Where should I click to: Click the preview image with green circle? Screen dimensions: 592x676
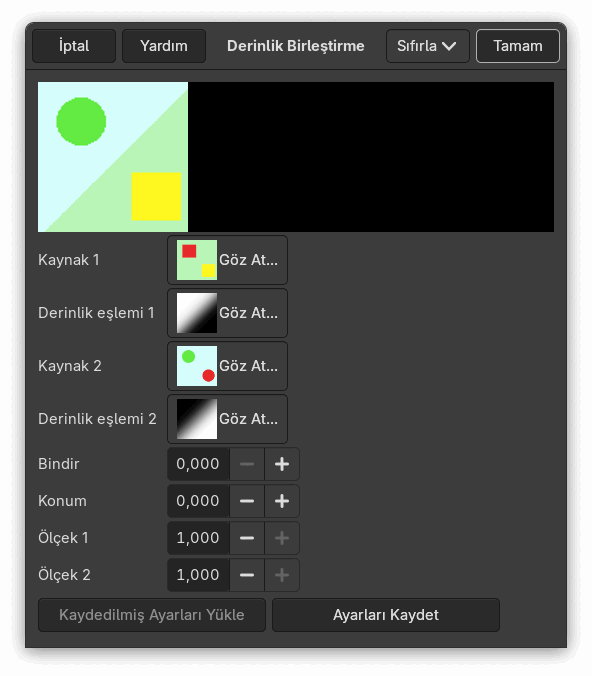(113, 157)
